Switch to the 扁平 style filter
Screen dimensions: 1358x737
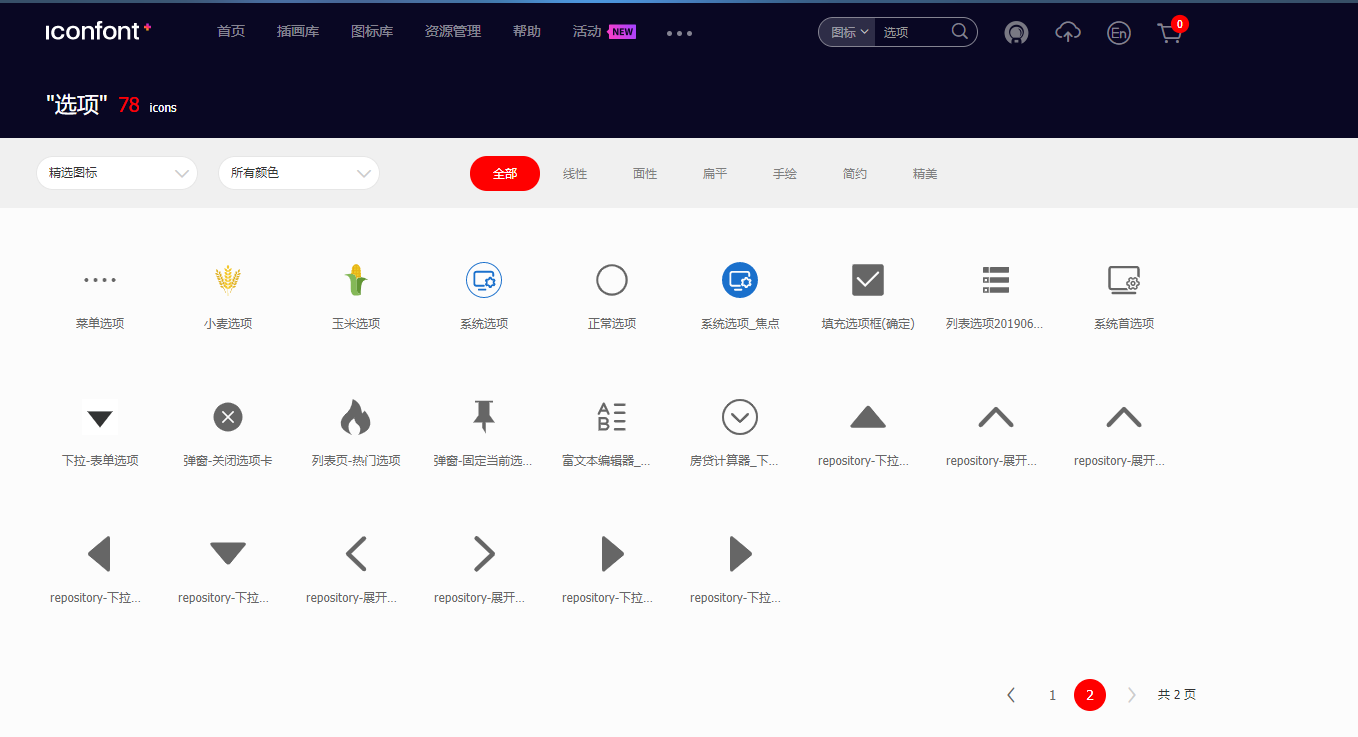(x=715, y=174)
